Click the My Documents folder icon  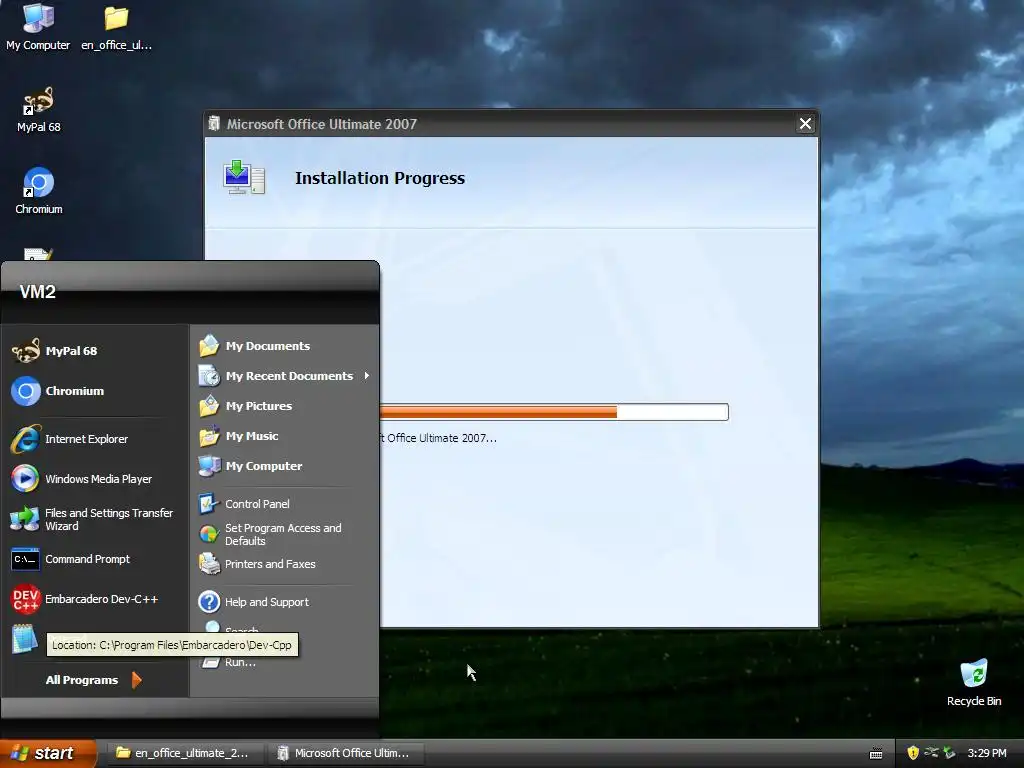coord(209,346)
